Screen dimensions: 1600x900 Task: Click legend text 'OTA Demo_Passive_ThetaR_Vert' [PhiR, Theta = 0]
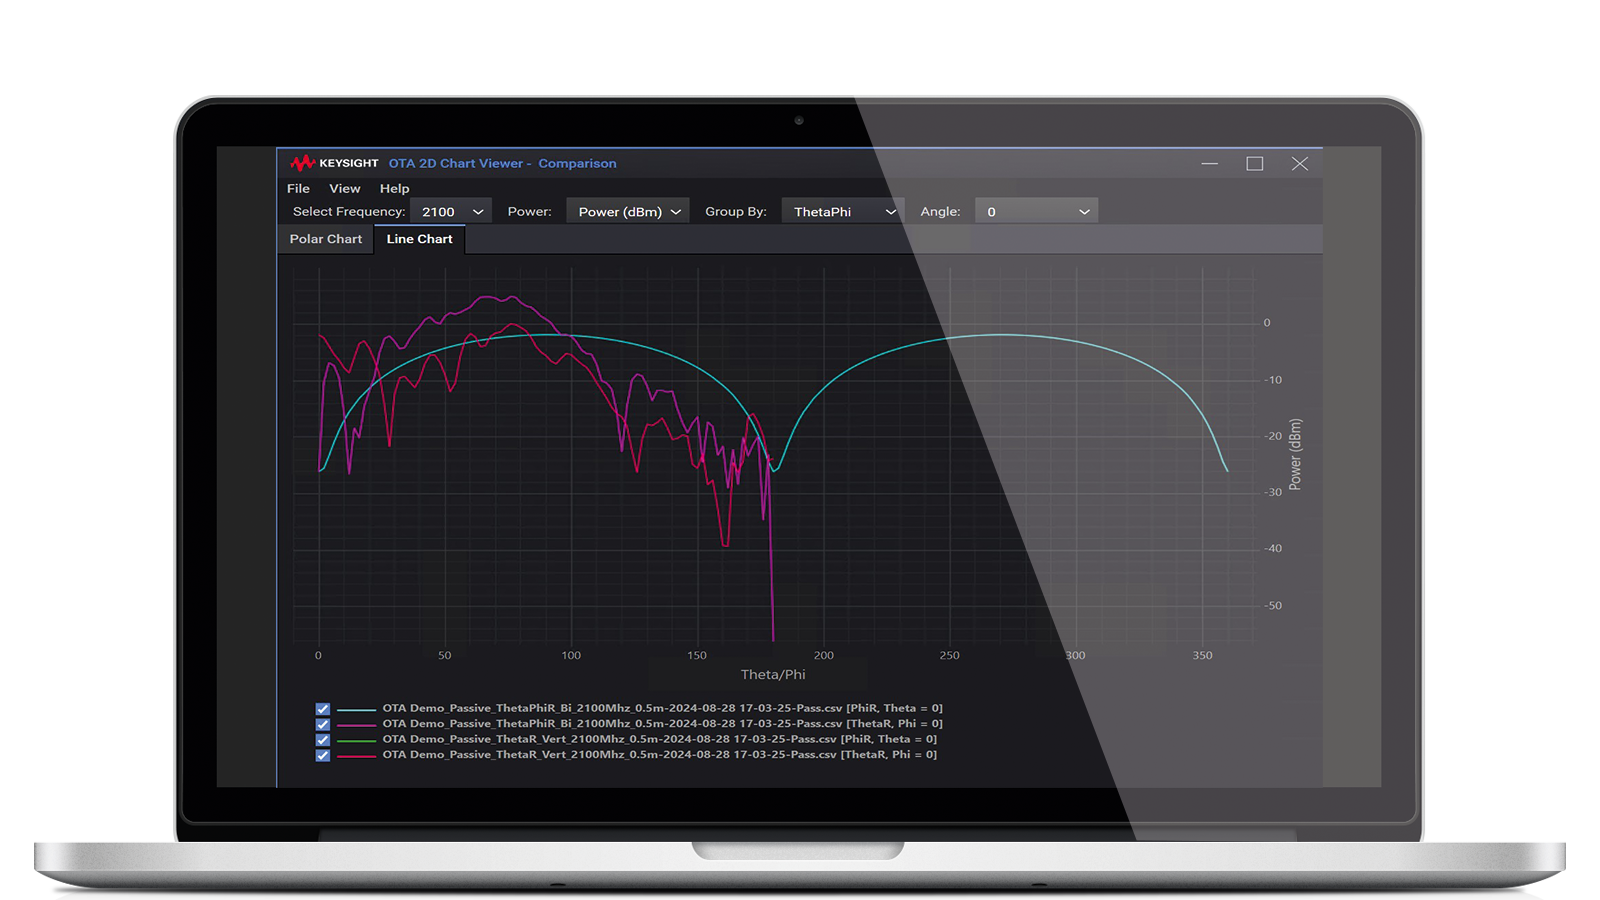tap(660, 740)
